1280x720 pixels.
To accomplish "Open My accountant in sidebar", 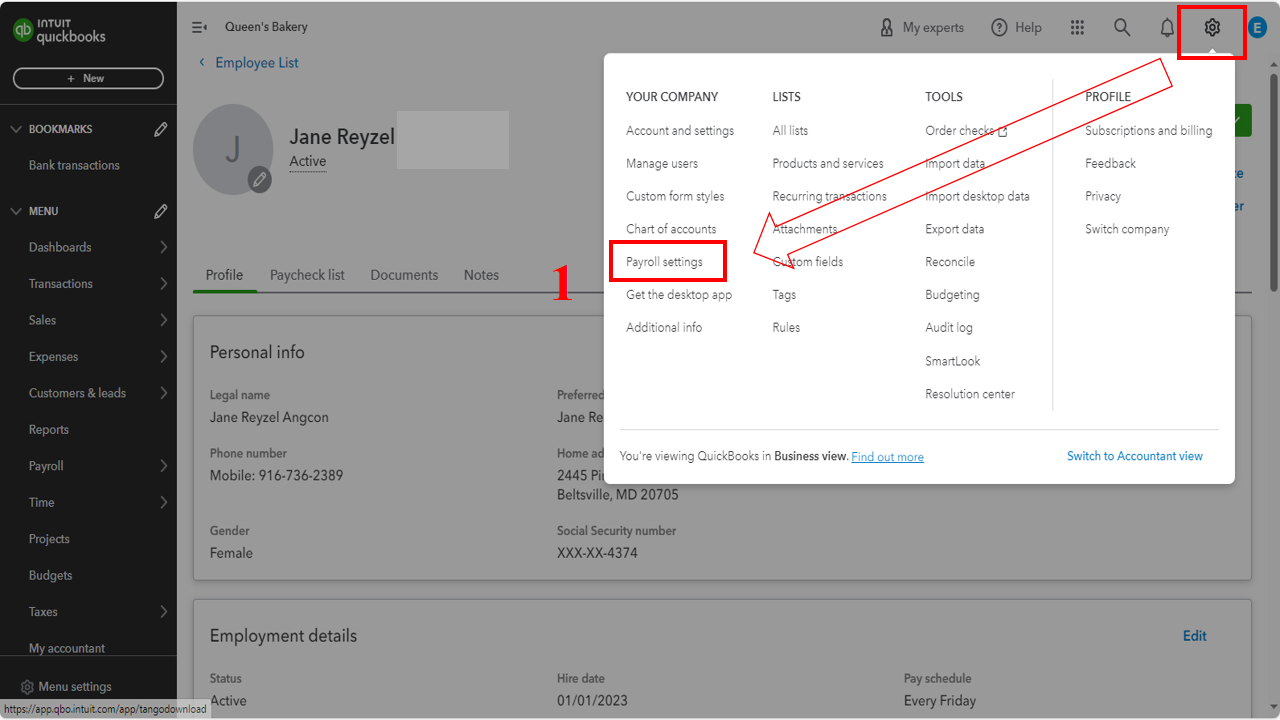I will point(67,648).
